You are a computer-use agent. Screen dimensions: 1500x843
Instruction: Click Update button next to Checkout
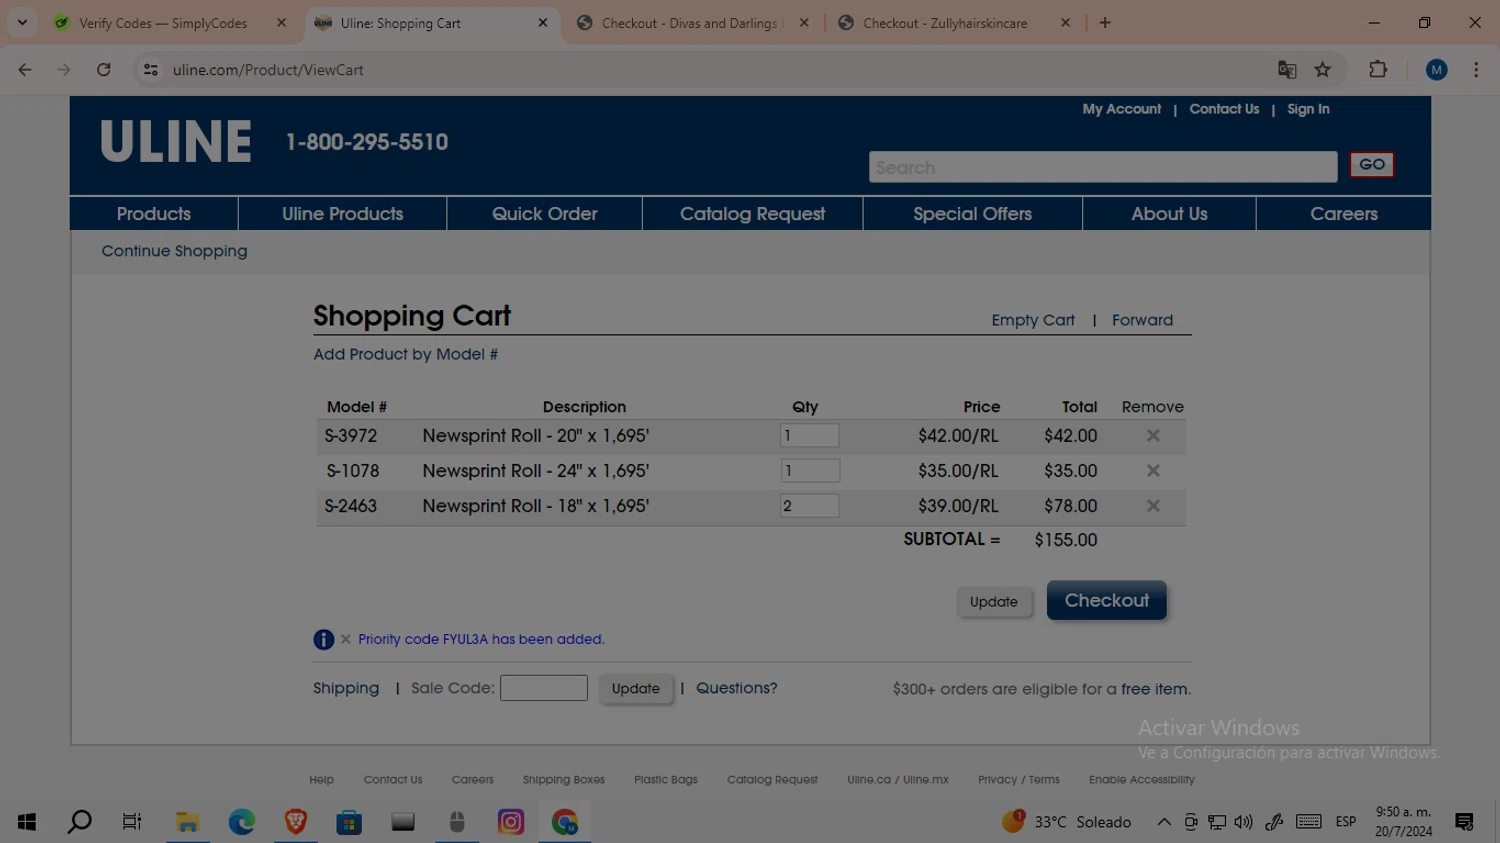pos(994,602)
